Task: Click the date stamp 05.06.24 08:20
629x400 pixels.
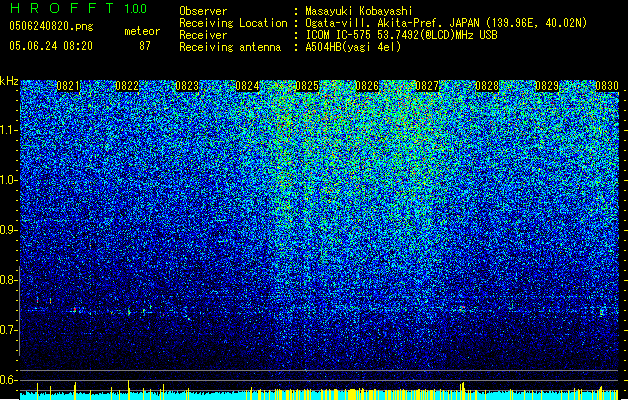Action: [x=51, y=46]
